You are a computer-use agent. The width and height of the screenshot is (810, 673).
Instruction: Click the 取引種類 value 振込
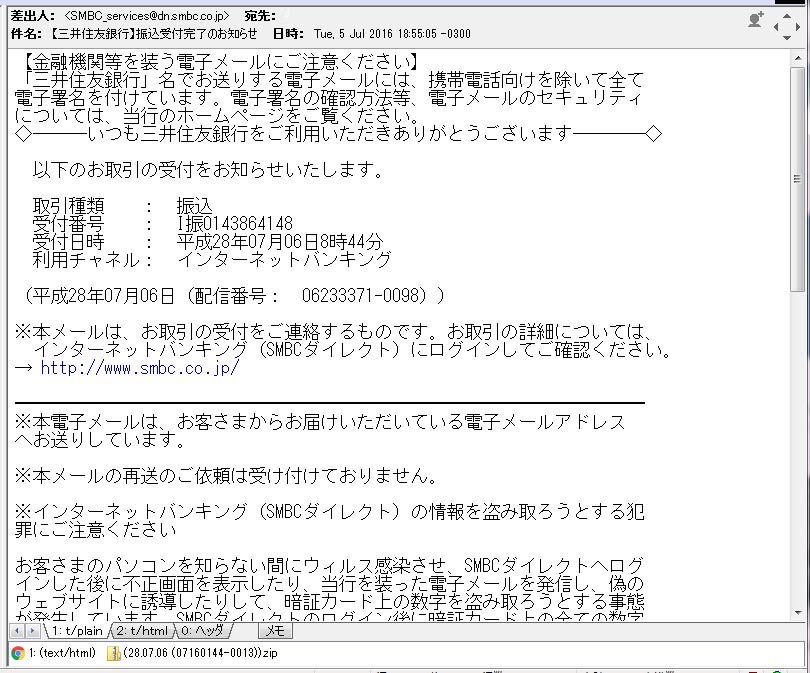pos(195,206)
